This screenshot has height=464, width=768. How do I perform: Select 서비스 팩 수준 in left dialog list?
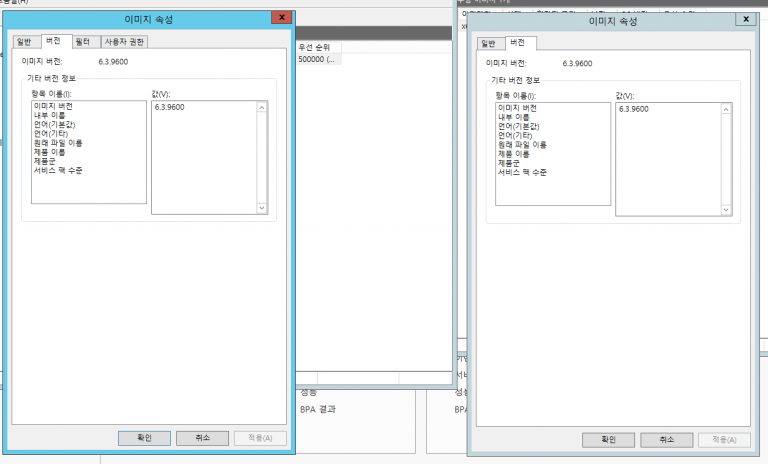click(58, 171)
